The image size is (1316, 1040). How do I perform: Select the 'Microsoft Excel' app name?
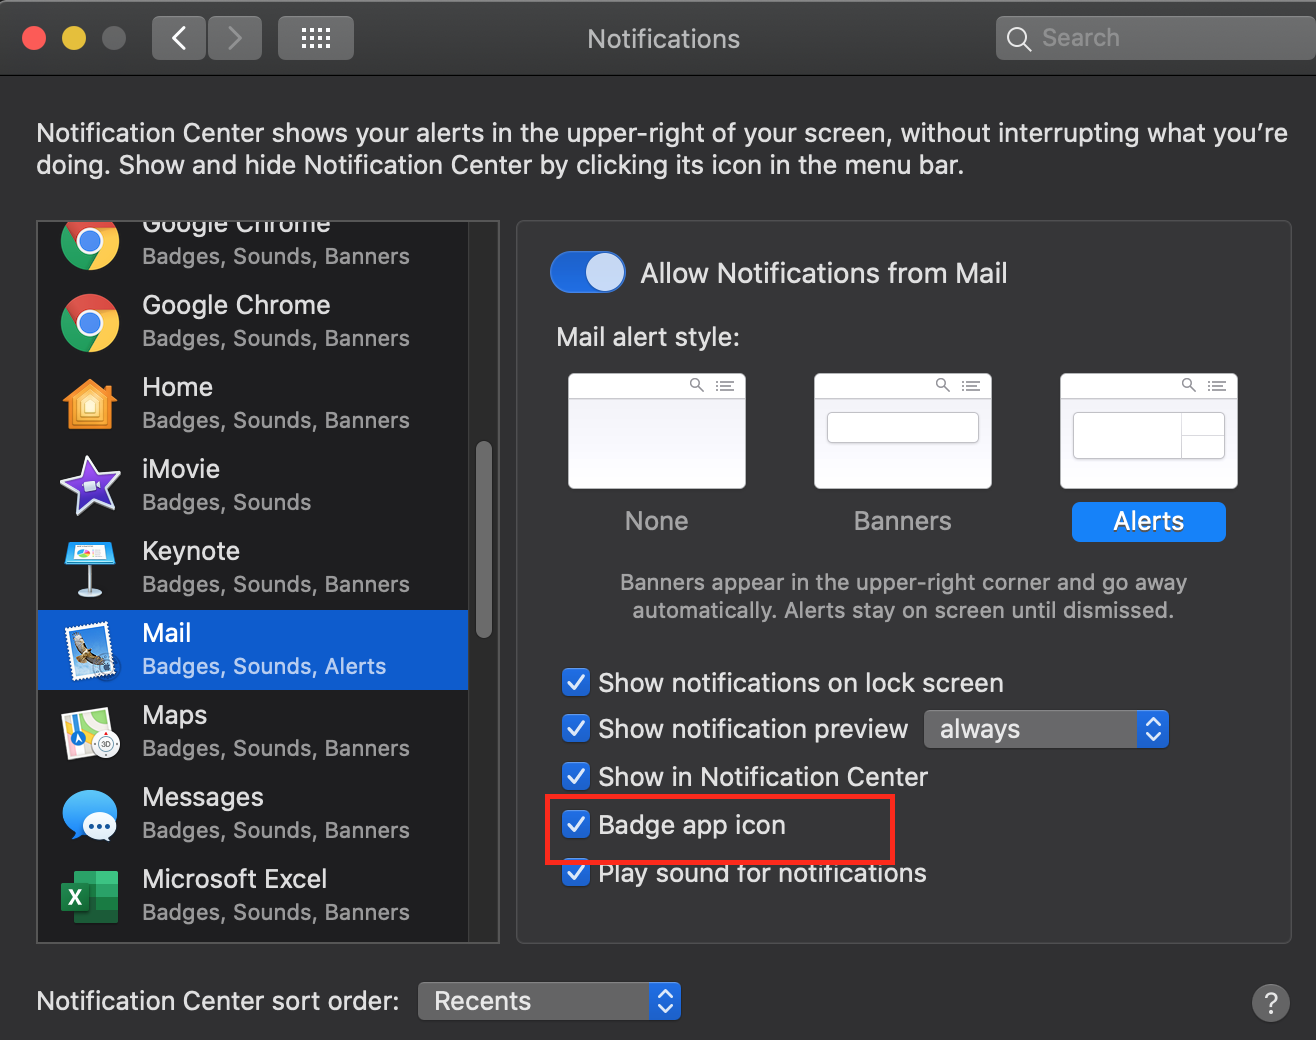(235, 879)
